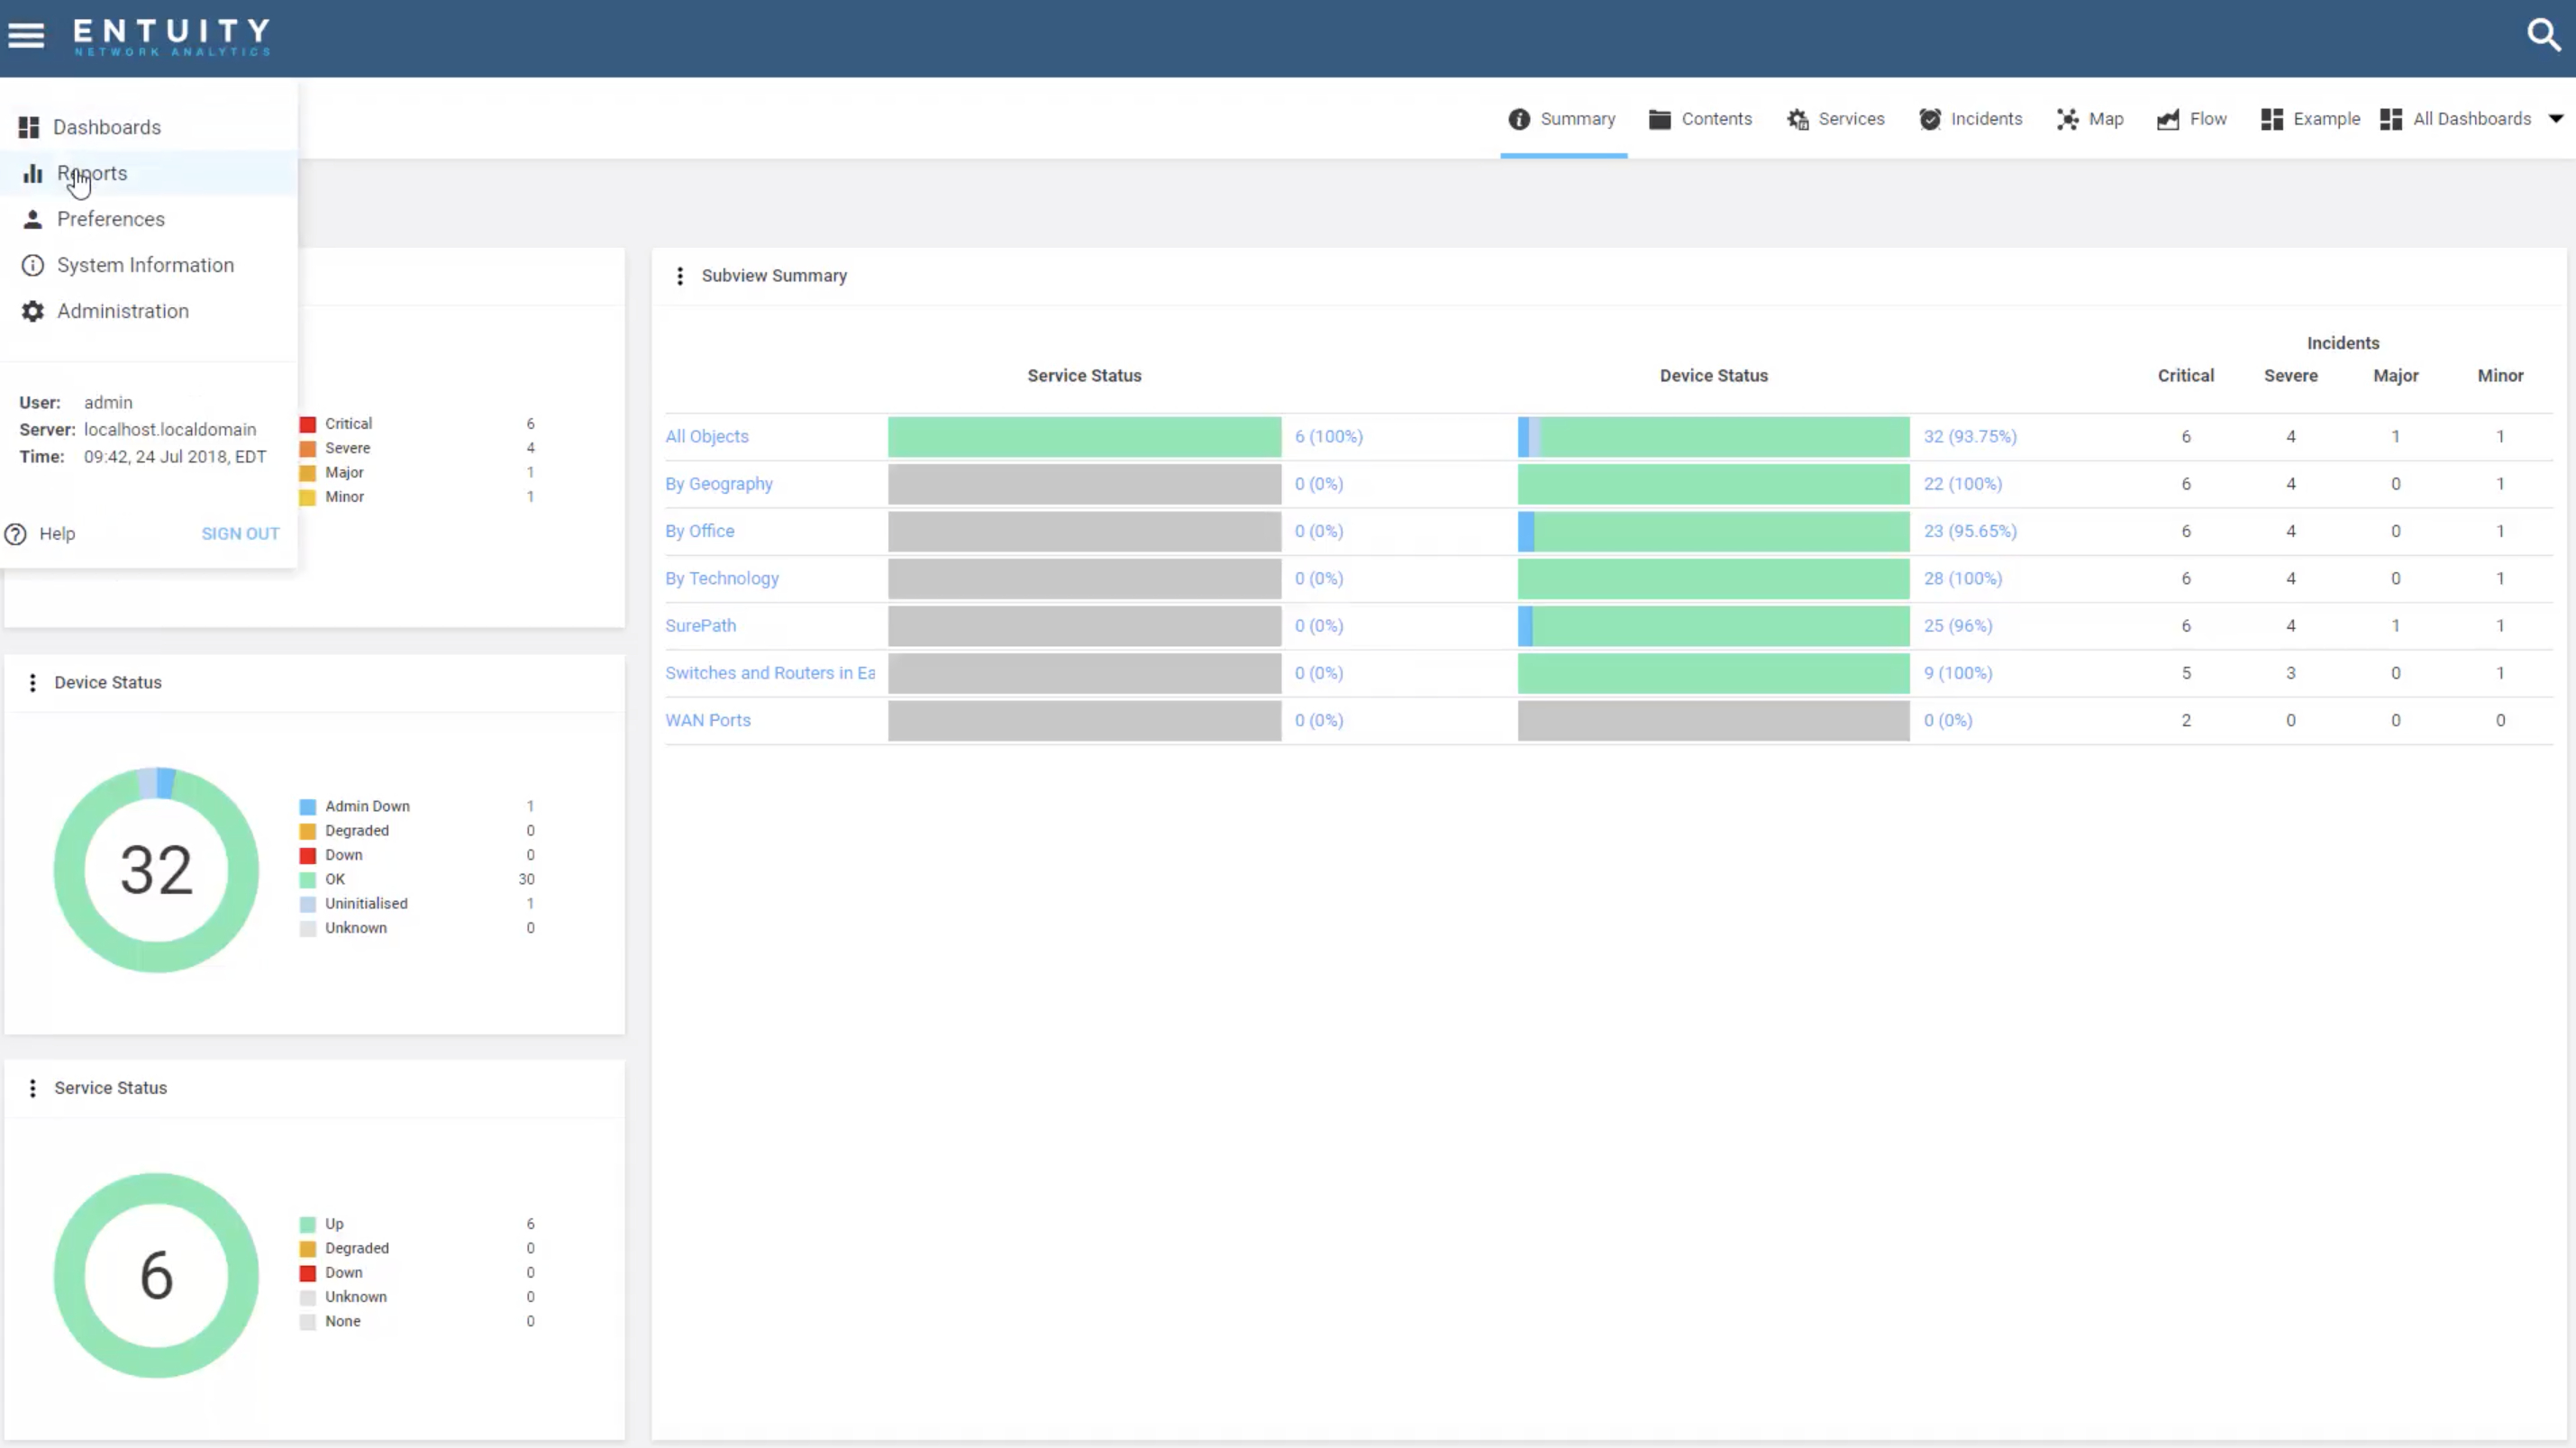Click the WAN Ports subview row
This screenshot has width=2576, height=1448.
[x=707, y=719]
